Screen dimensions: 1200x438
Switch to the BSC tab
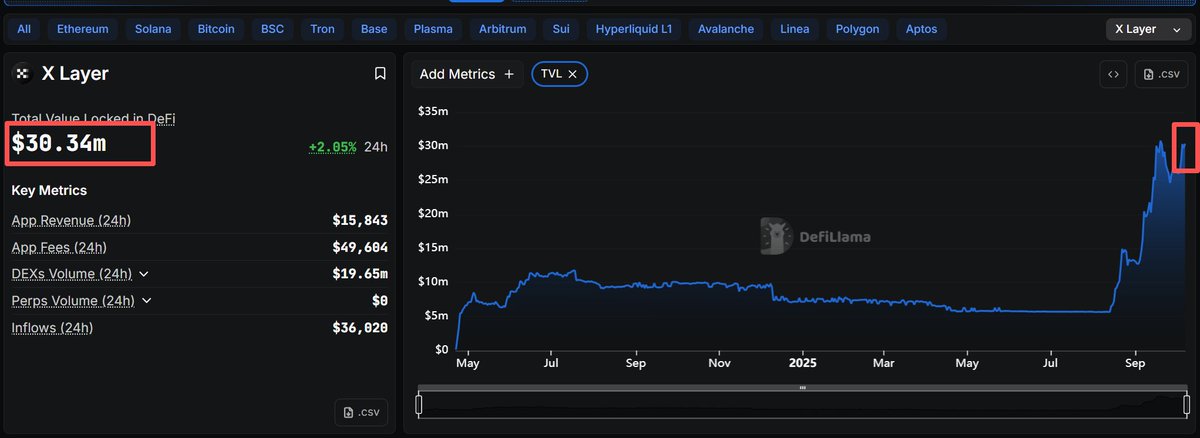click(x=273, y=29)
